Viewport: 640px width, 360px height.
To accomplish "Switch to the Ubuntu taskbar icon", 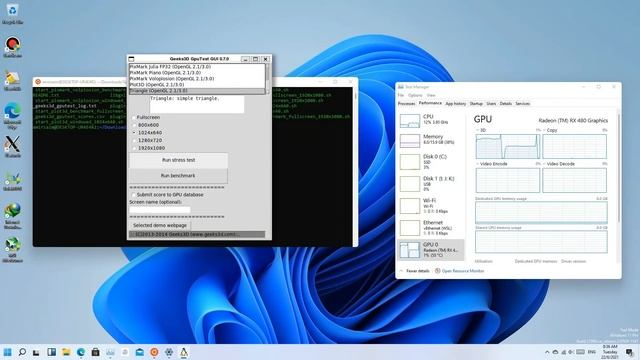I will (154, 352).
